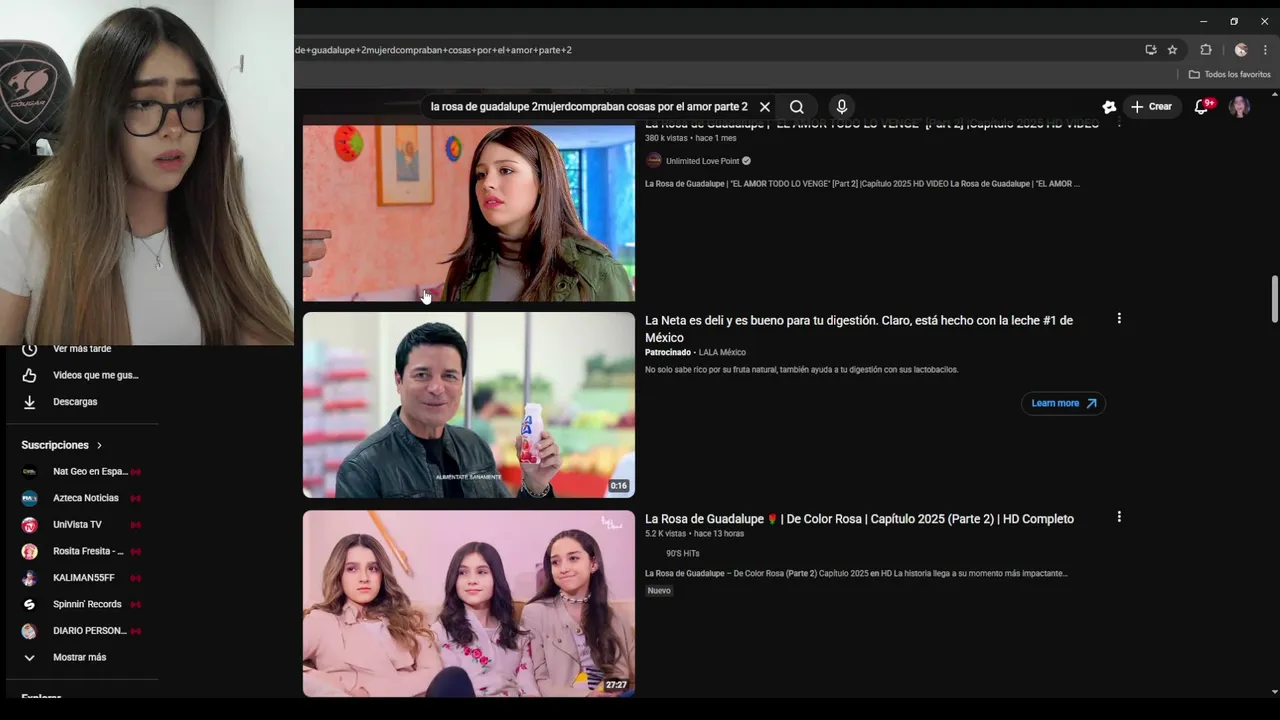
Task: Open the Crear menu
Action: click(x=1151, y=107)
